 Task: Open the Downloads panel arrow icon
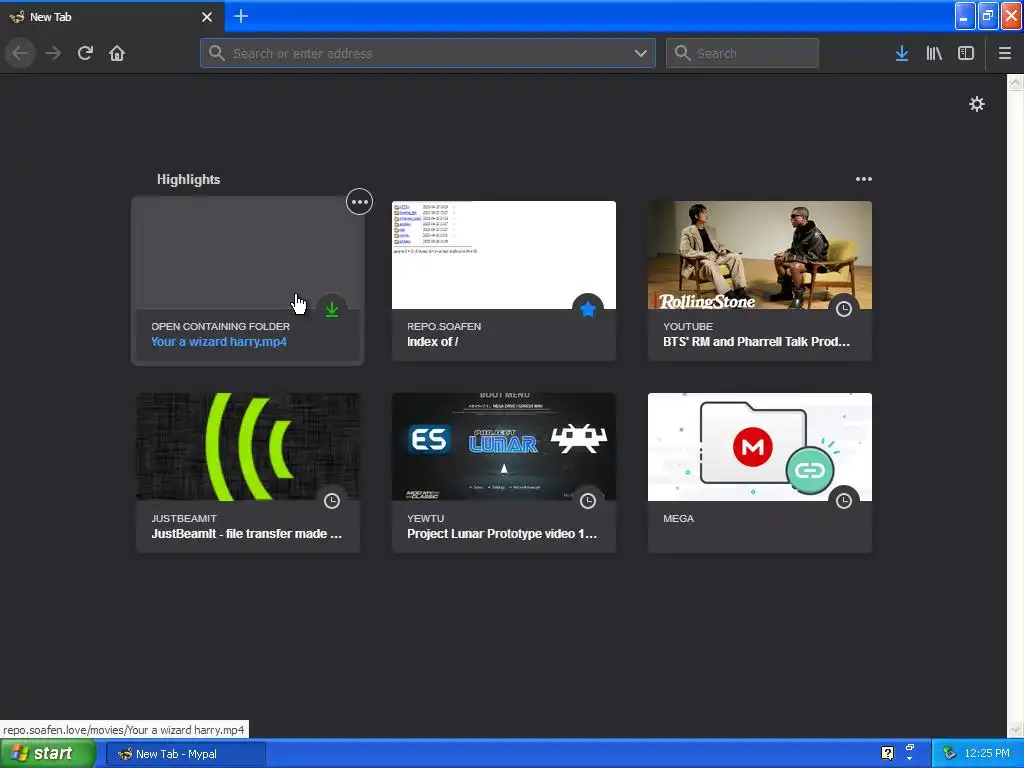[x=902, y=53]
